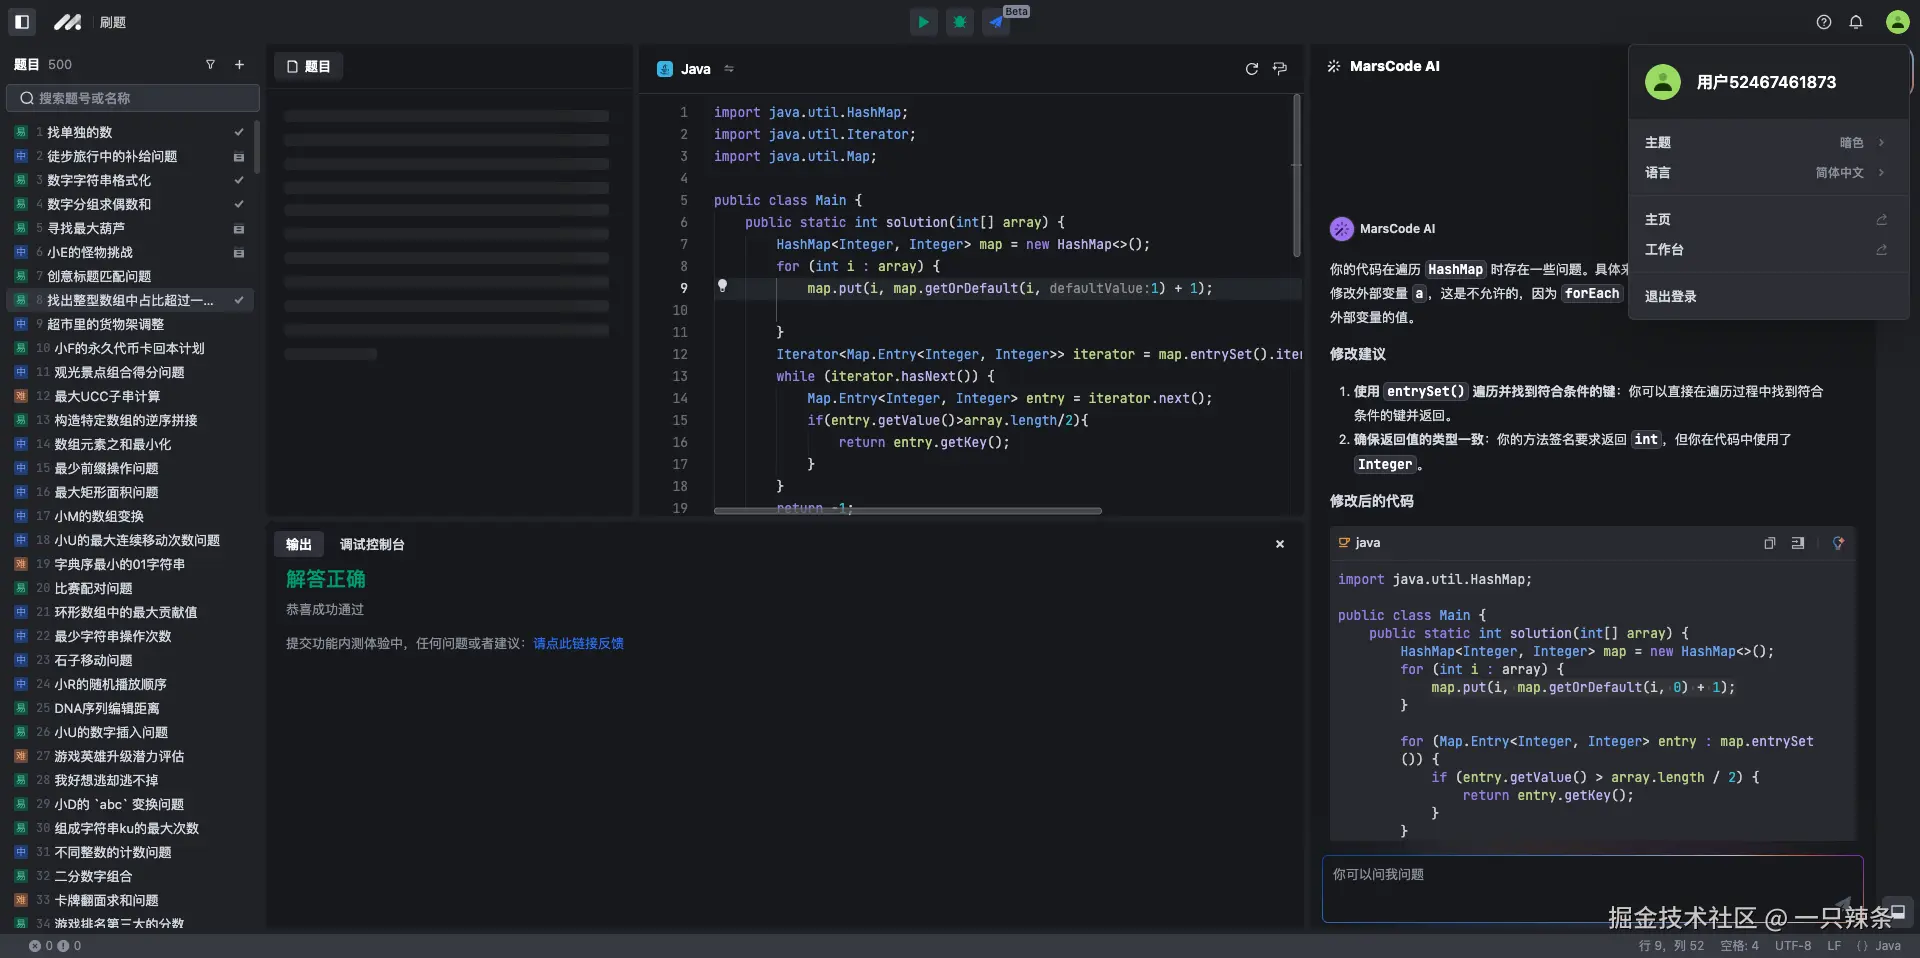Switch the Java language selector
The image size is (1920, 958).
point(696,69)
